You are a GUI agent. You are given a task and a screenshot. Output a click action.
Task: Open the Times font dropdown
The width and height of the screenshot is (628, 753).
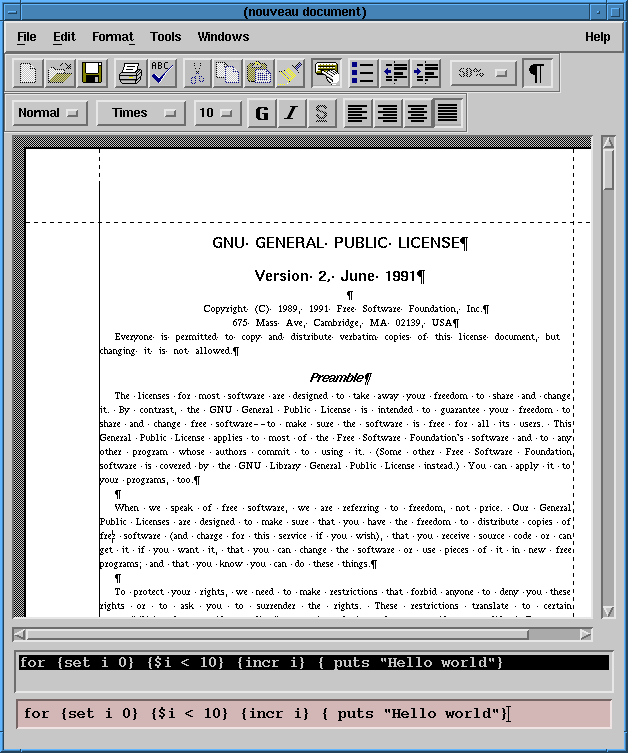(141, 113)
